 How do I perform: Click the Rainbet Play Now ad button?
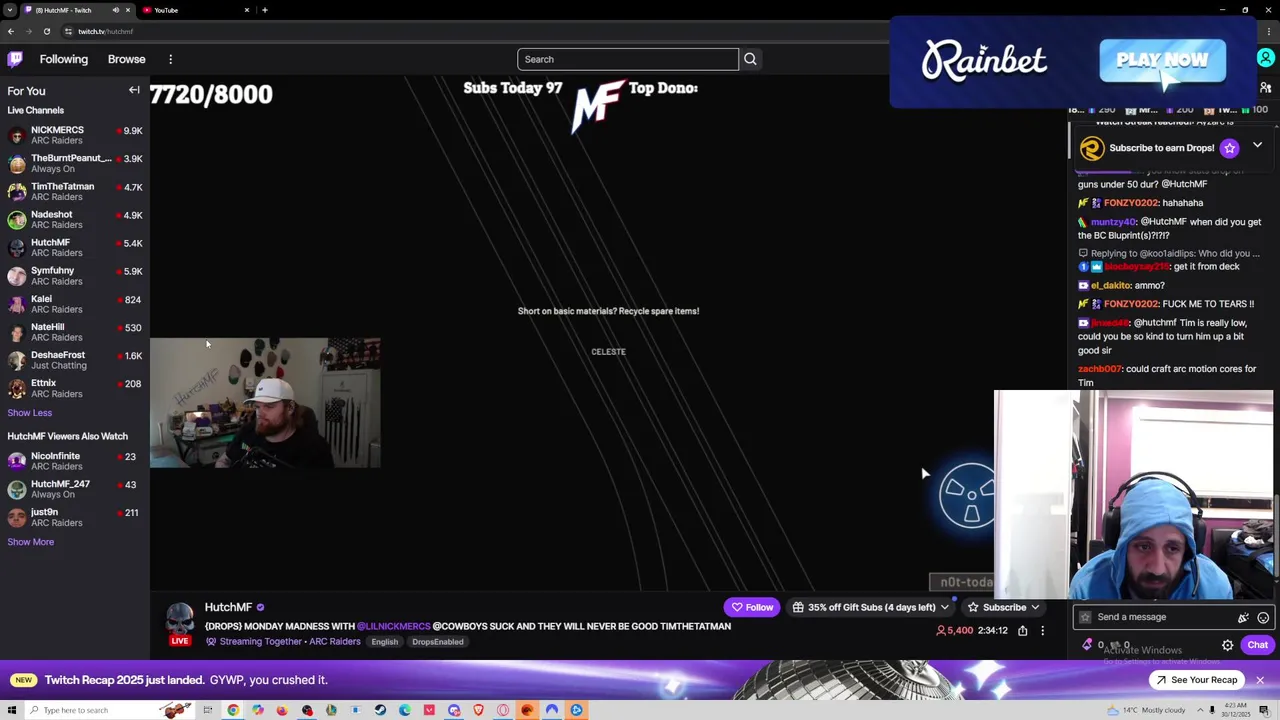[1162, 60]
